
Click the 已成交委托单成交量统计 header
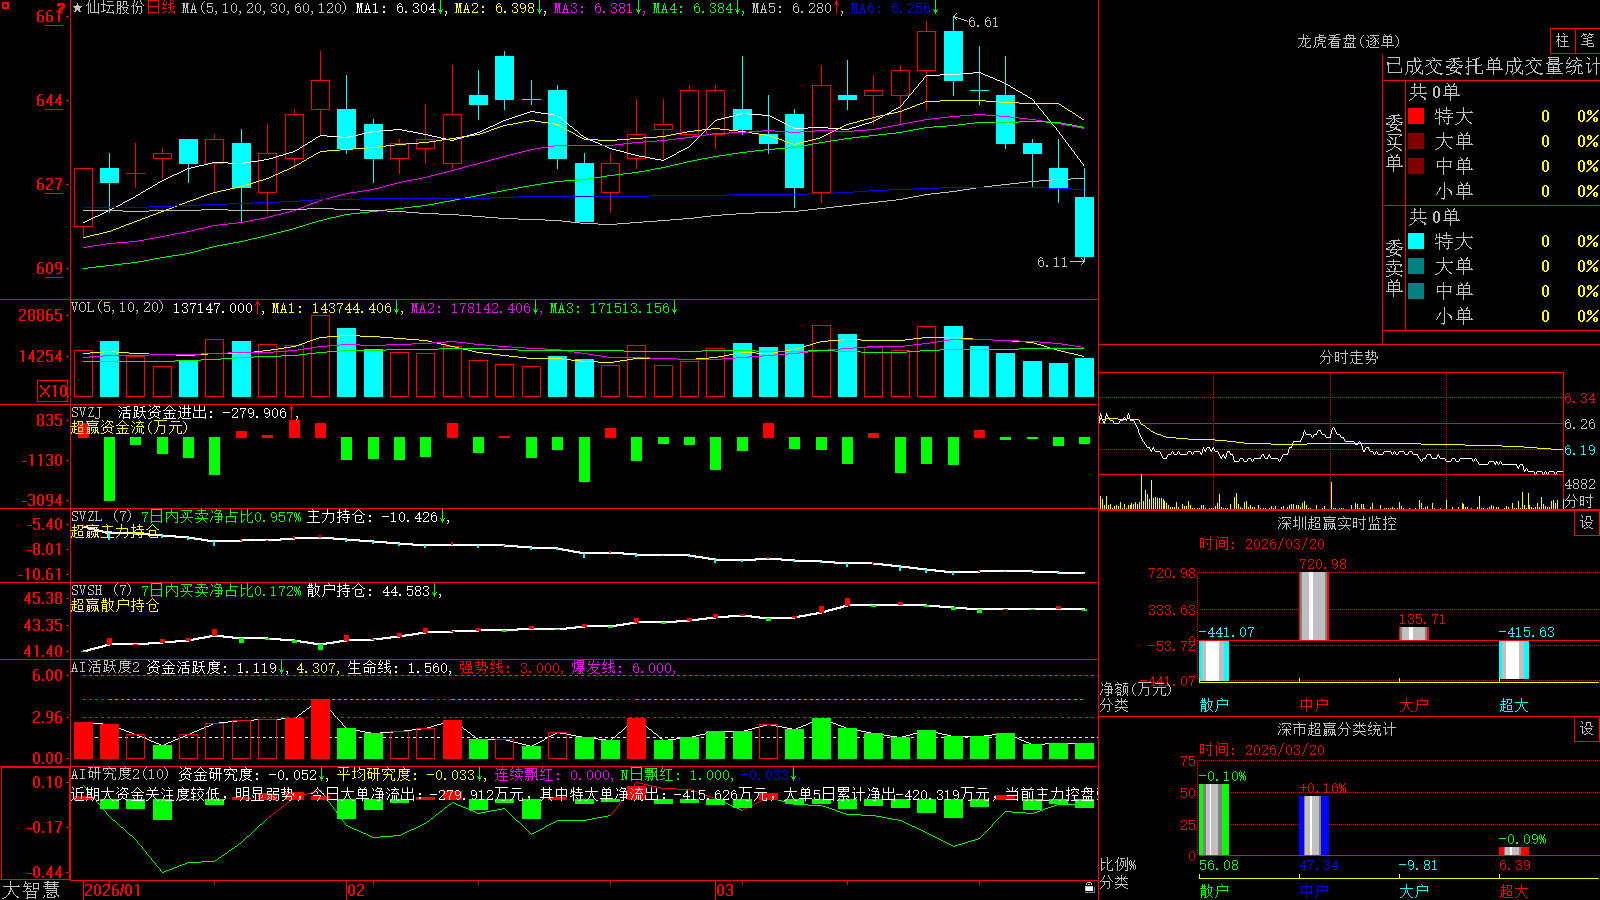coord(1492,66)
